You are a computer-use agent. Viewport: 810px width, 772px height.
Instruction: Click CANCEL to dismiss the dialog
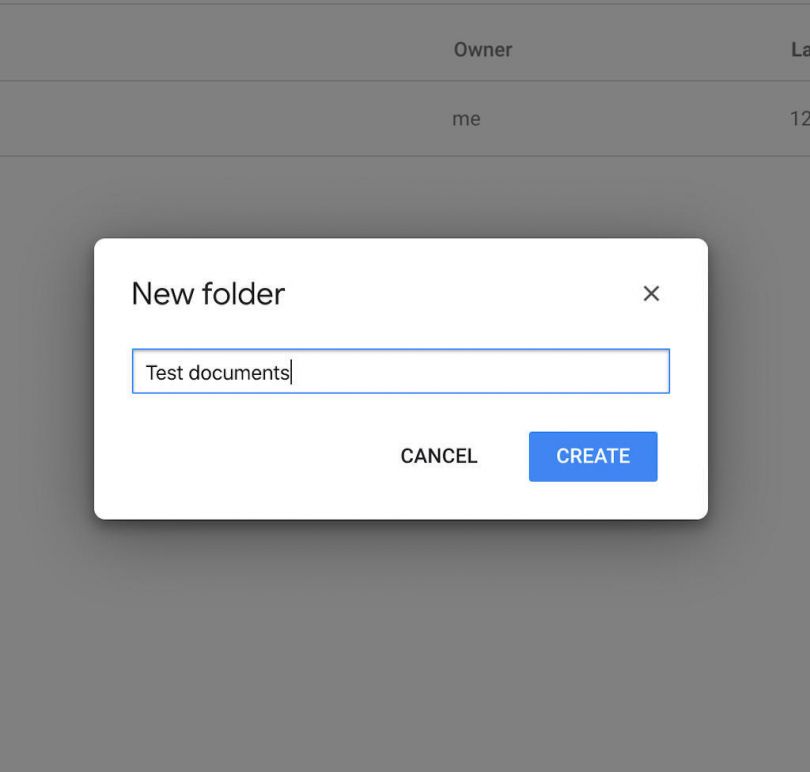coord(438,456)
